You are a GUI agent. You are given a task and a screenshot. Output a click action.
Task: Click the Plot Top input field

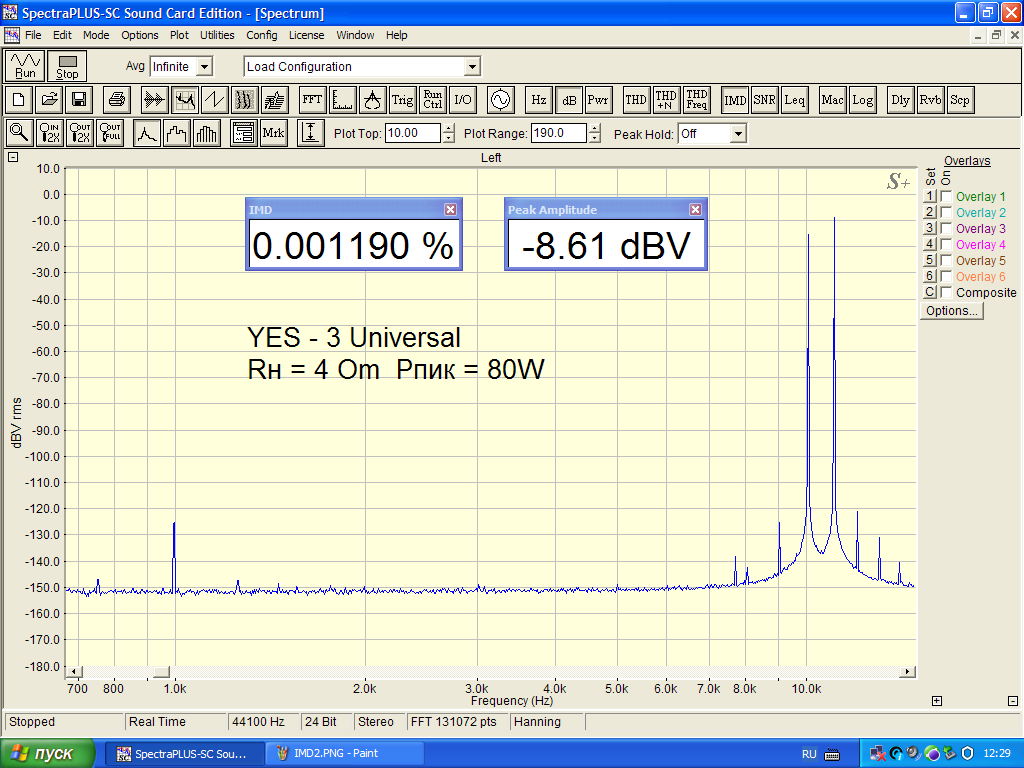(412, 133)
